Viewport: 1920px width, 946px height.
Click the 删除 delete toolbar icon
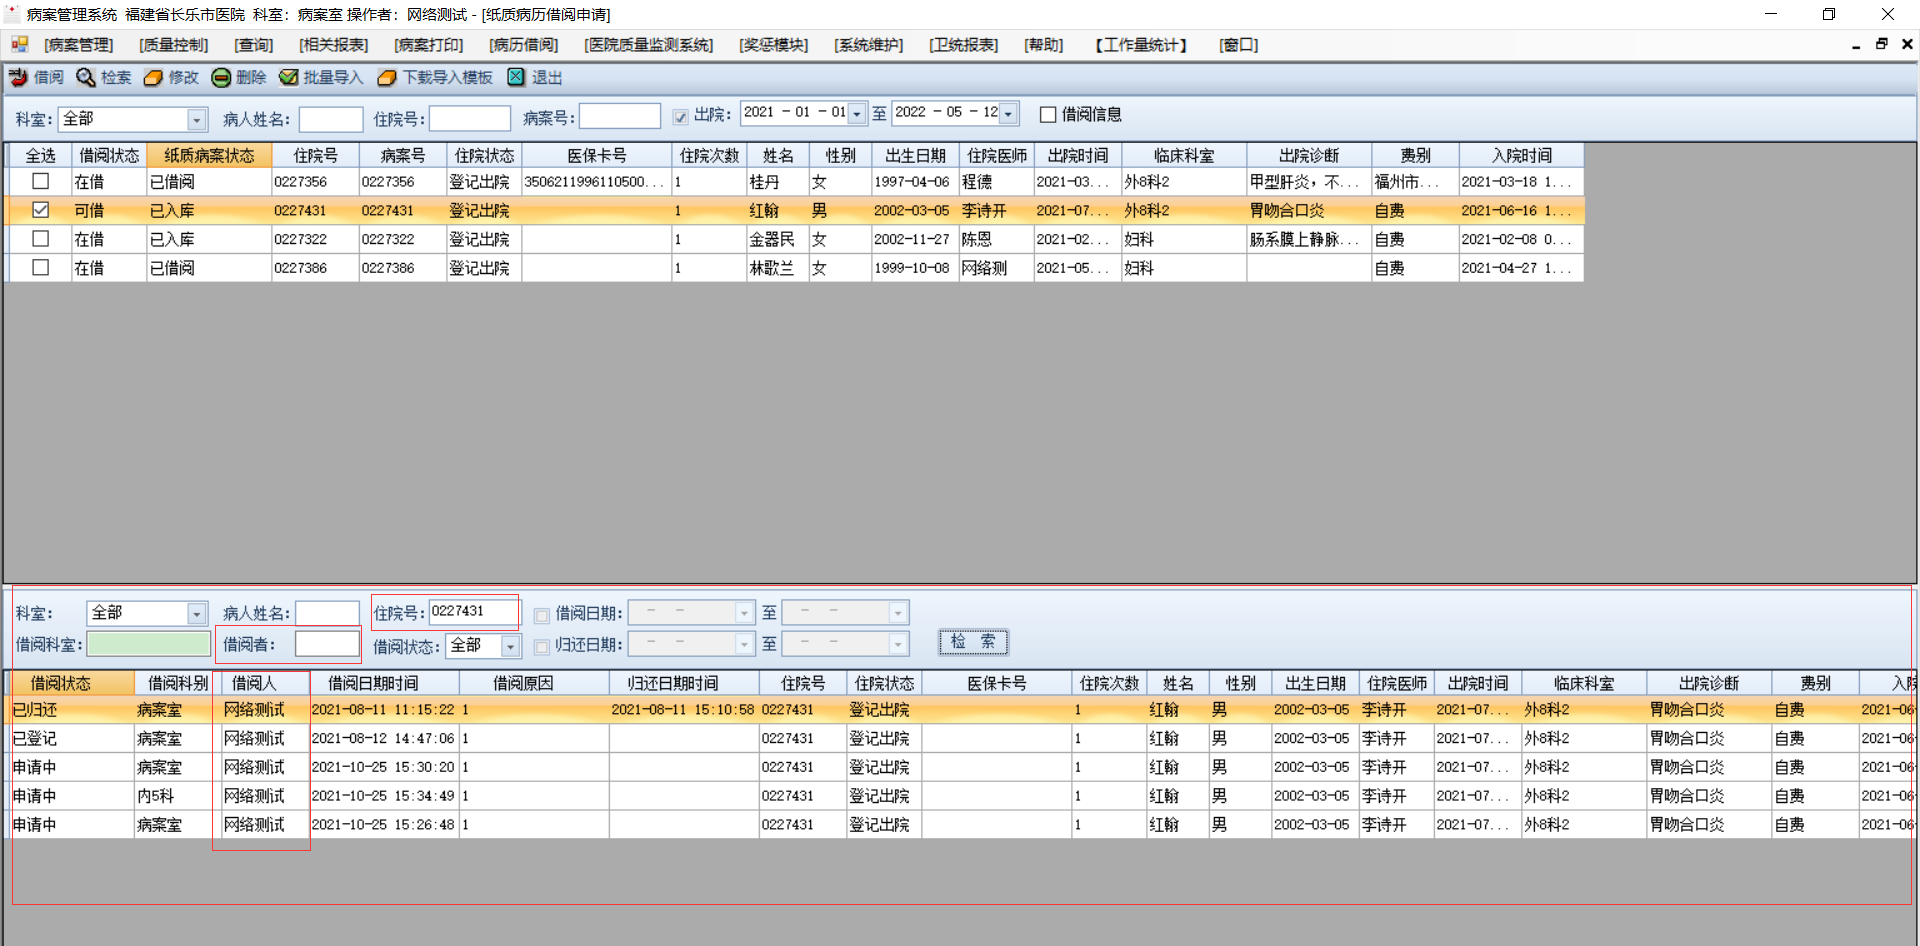[221, 77]
